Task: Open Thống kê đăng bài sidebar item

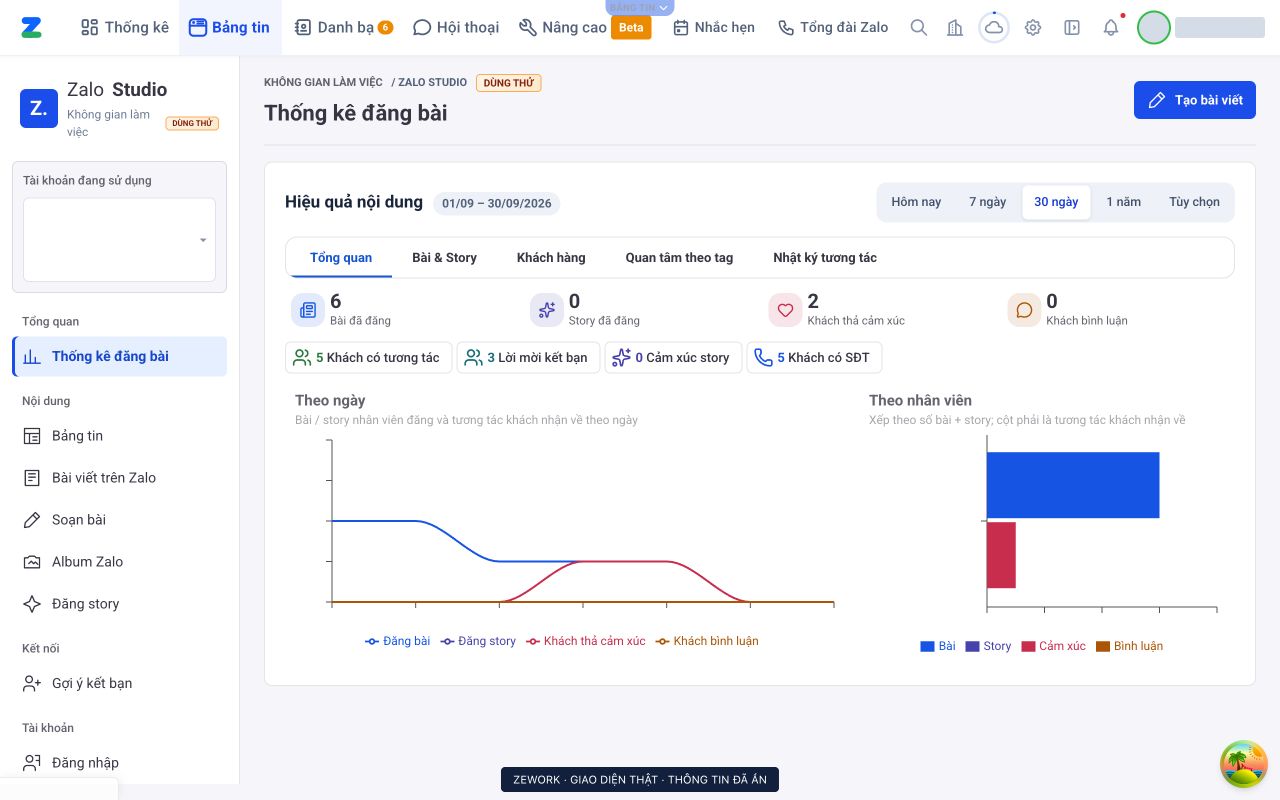Action: tap(120, 357)
